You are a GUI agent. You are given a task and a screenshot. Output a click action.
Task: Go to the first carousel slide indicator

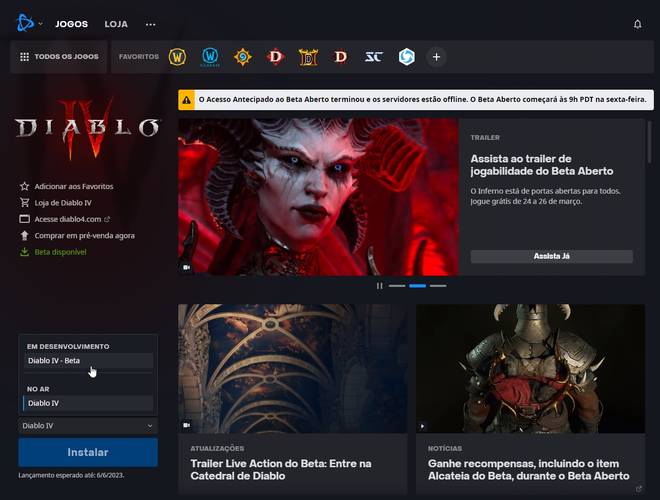(x=397, y=286)
